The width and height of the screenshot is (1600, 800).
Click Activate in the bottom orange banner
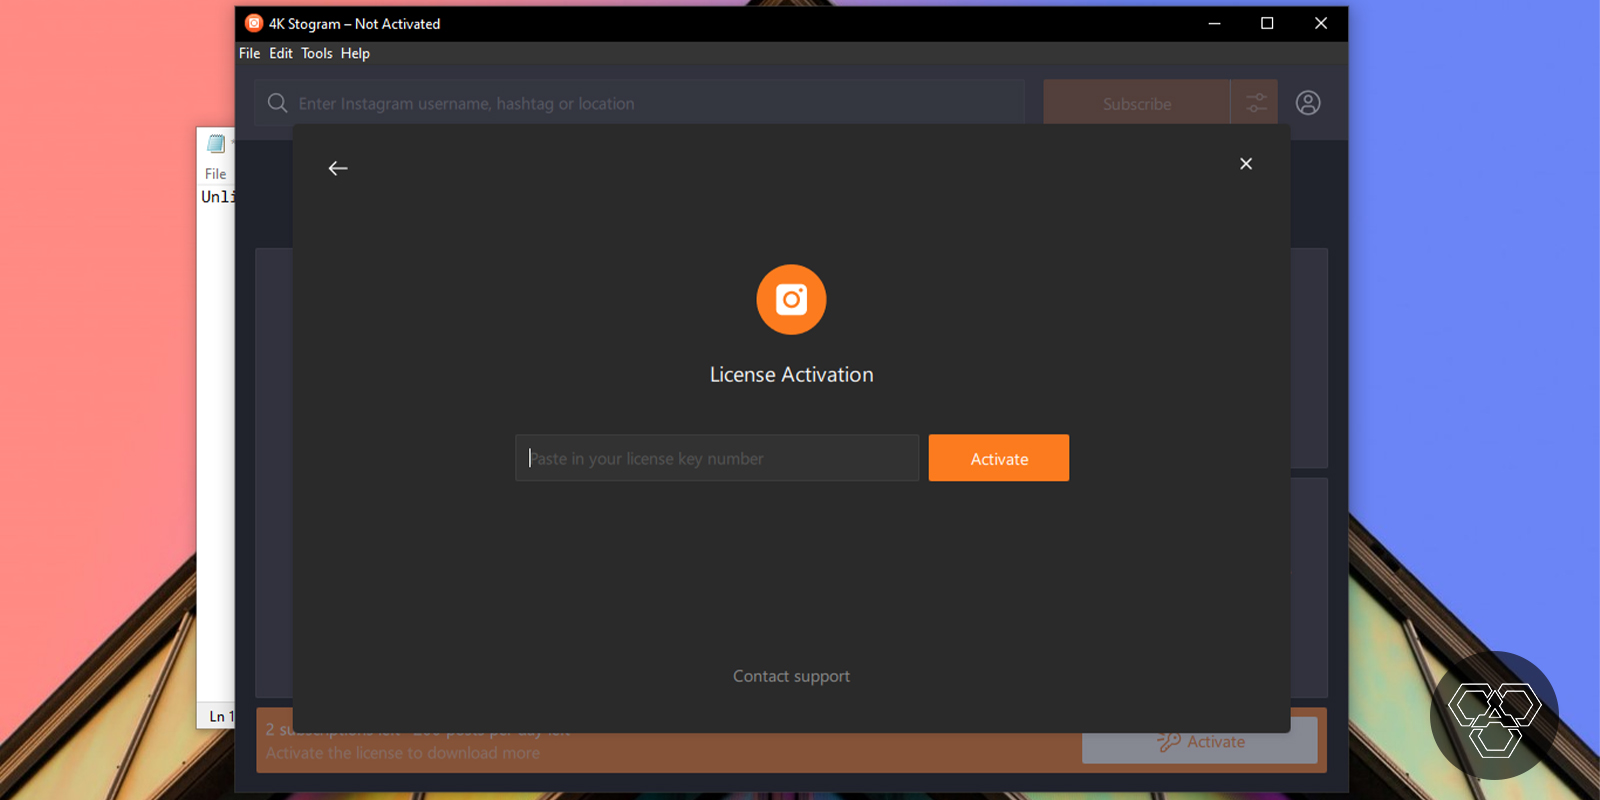click(x=1200, y=742)
